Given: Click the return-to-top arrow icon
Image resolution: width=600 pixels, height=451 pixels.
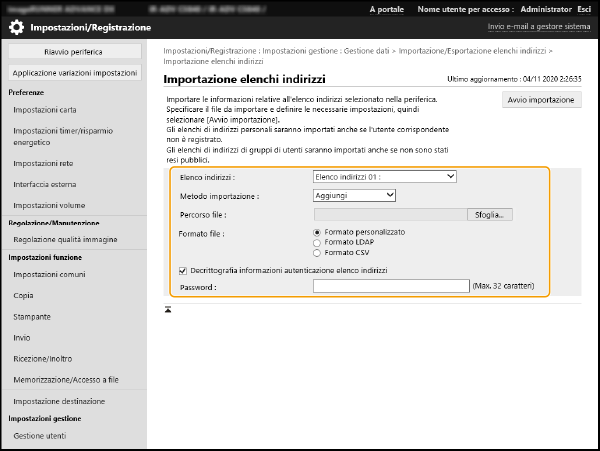Looking at the screenshot, I should (x=169, y=309).
